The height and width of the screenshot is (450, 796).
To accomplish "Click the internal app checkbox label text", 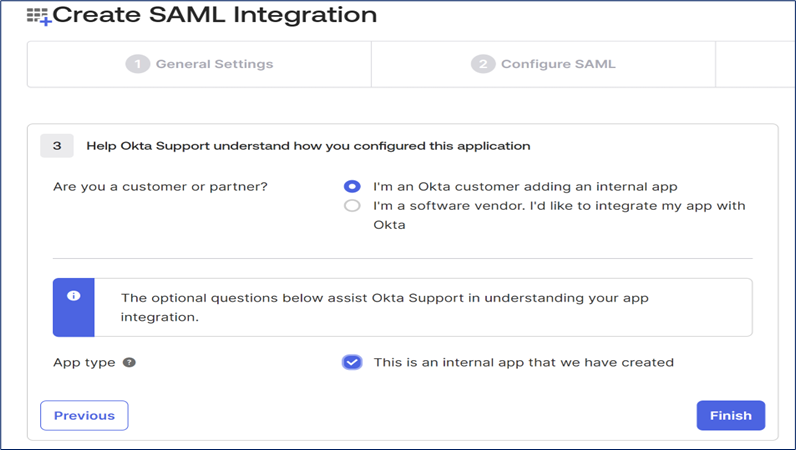I will point(523,362).
